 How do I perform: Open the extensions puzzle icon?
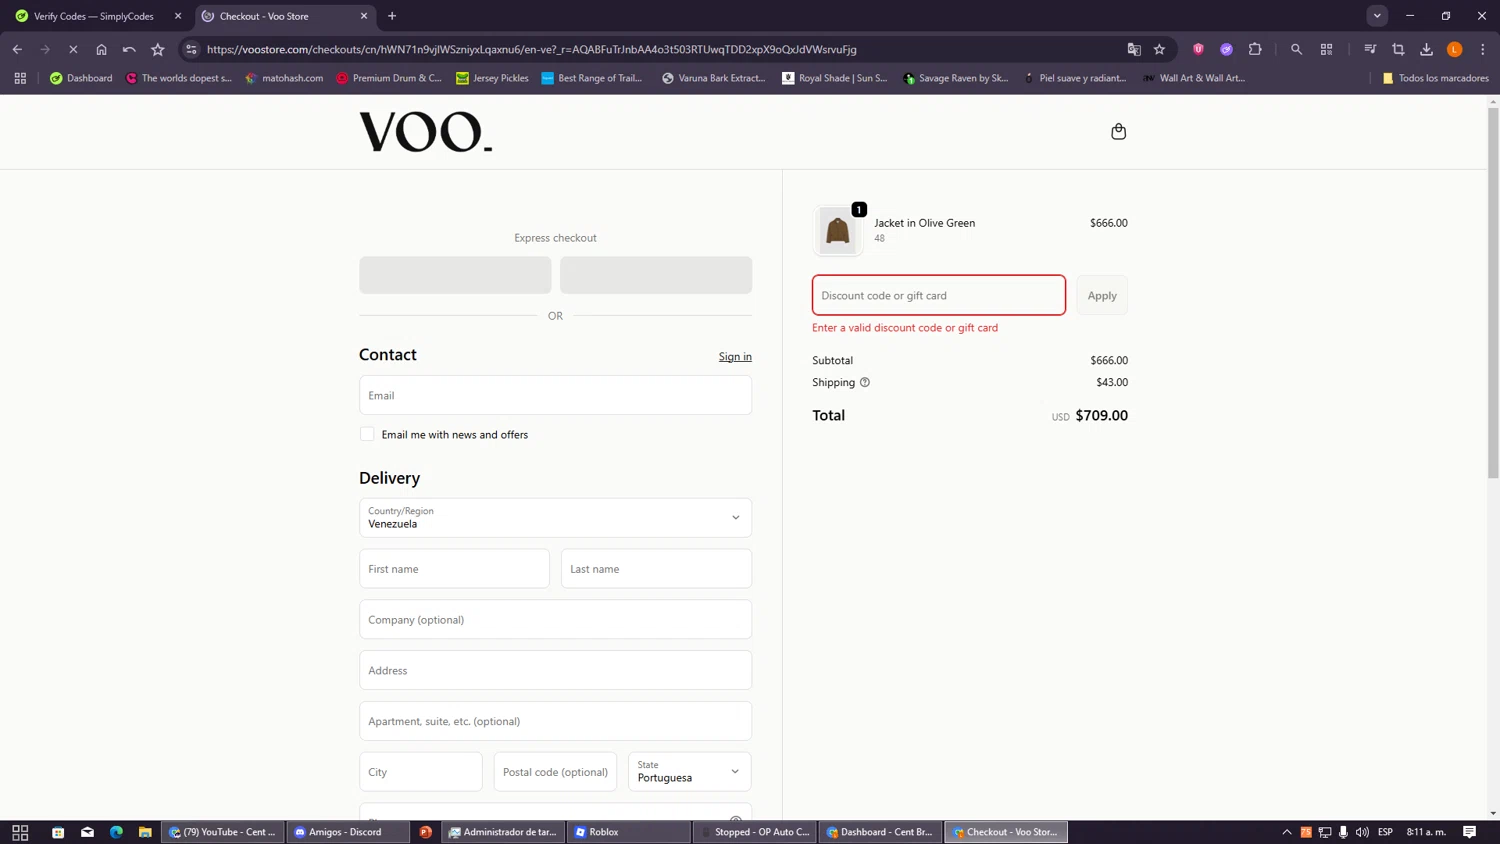click(1255, 49)
